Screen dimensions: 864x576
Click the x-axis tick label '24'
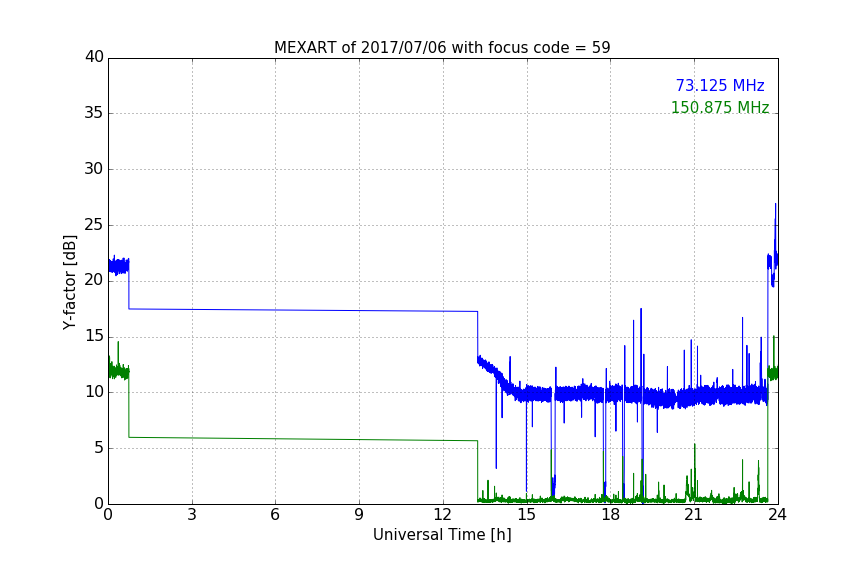pos(777,515)
